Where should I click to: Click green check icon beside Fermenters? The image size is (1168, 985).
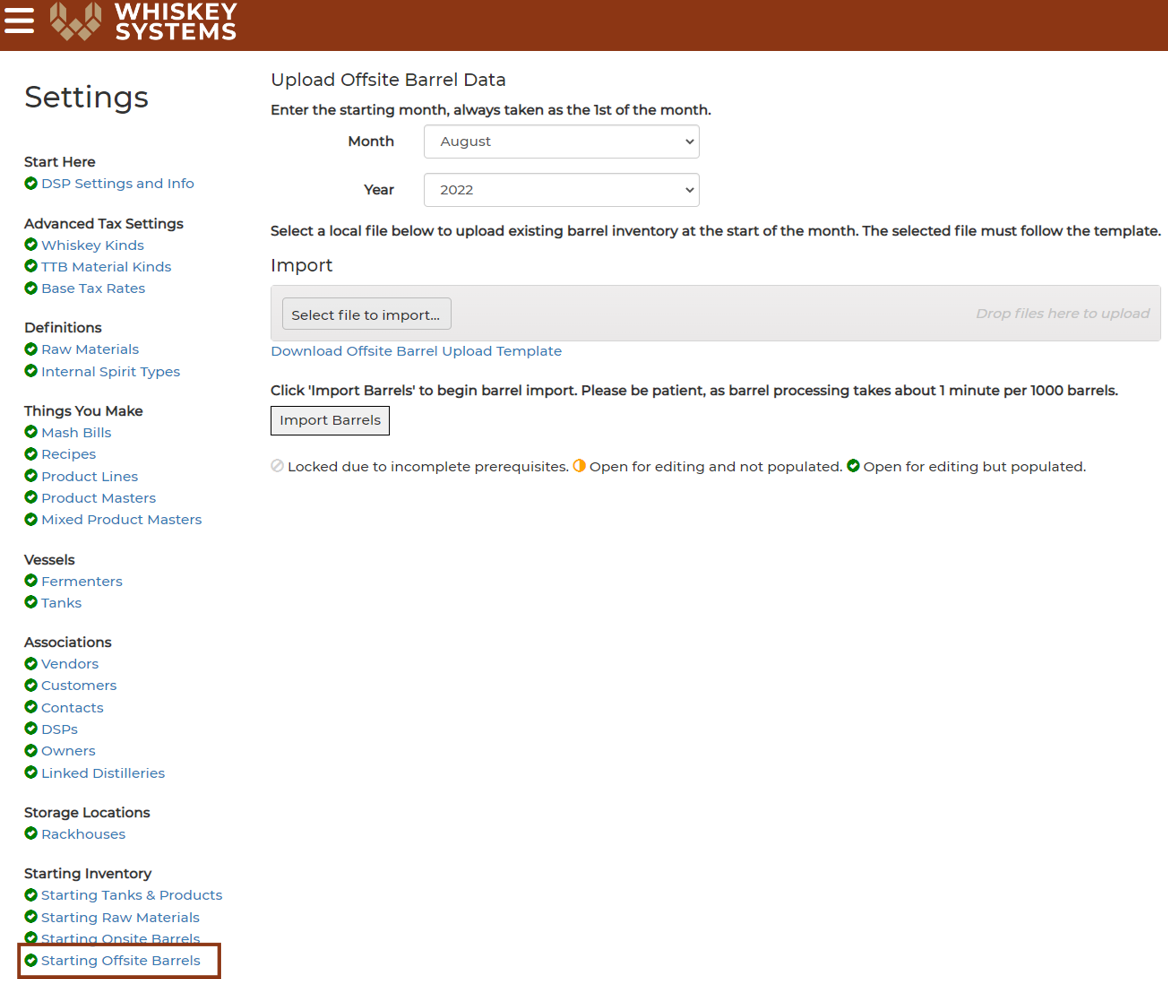(31, 580)
